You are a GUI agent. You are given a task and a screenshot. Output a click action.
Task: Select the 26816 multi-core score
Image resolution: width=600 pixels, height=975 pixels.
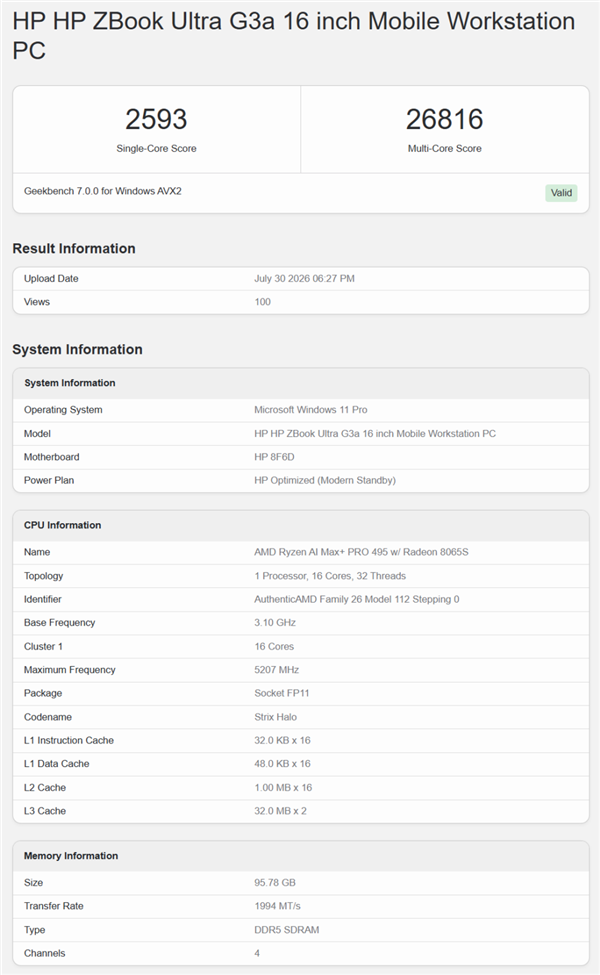pyautogui.click(x=445, y=119)
